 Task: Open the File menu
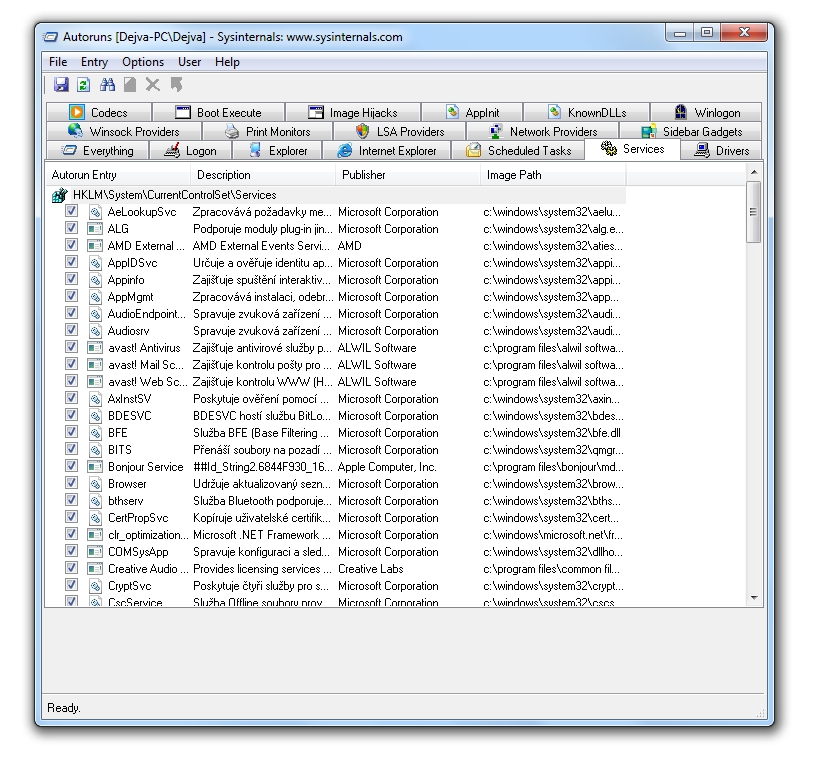pyautogui.click(x=58, y=62)
